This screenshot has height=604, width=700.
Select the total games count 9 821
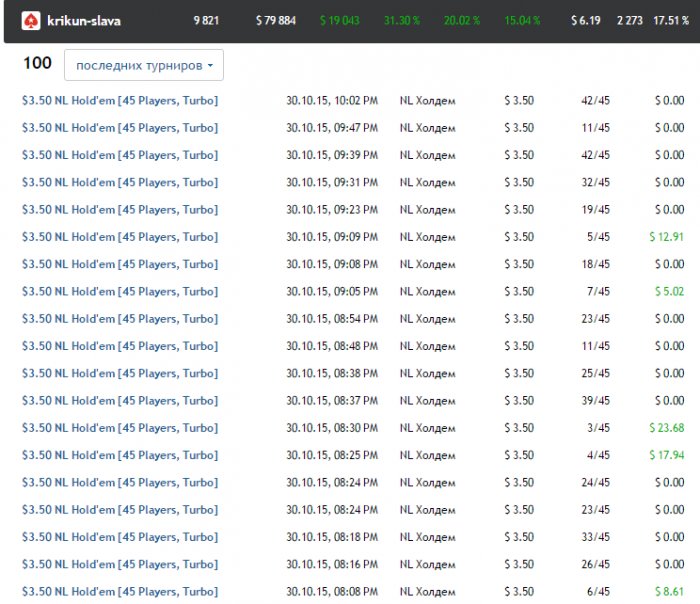click(206, 21)
